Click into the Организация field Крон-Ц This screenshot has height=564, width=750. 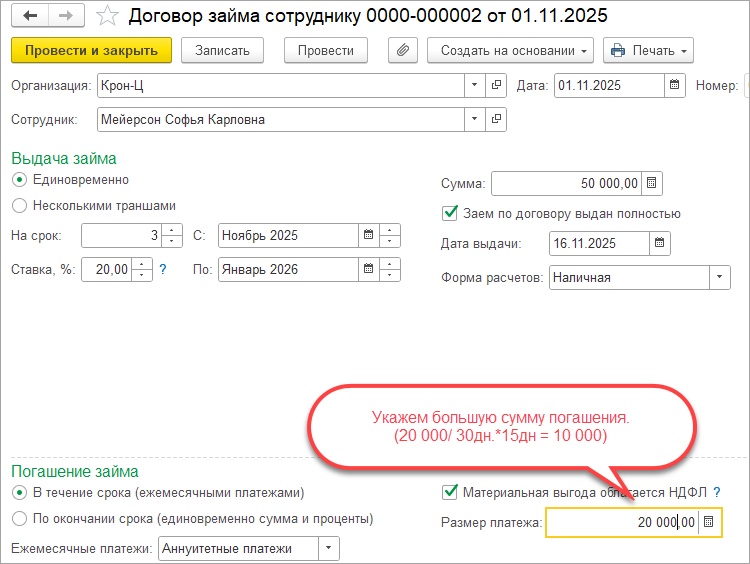pyautogui.click(x=281, y=85)
